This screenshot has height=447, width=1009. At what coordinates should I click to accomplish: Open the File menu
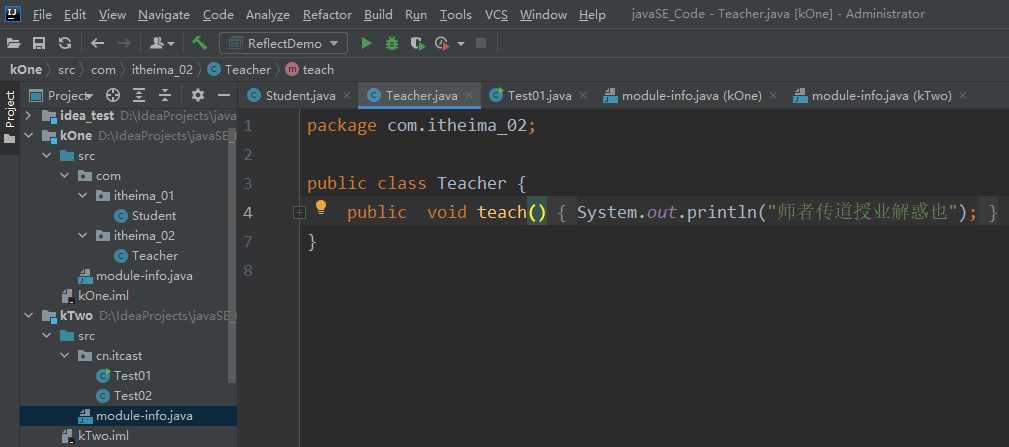tap(42, 14)
